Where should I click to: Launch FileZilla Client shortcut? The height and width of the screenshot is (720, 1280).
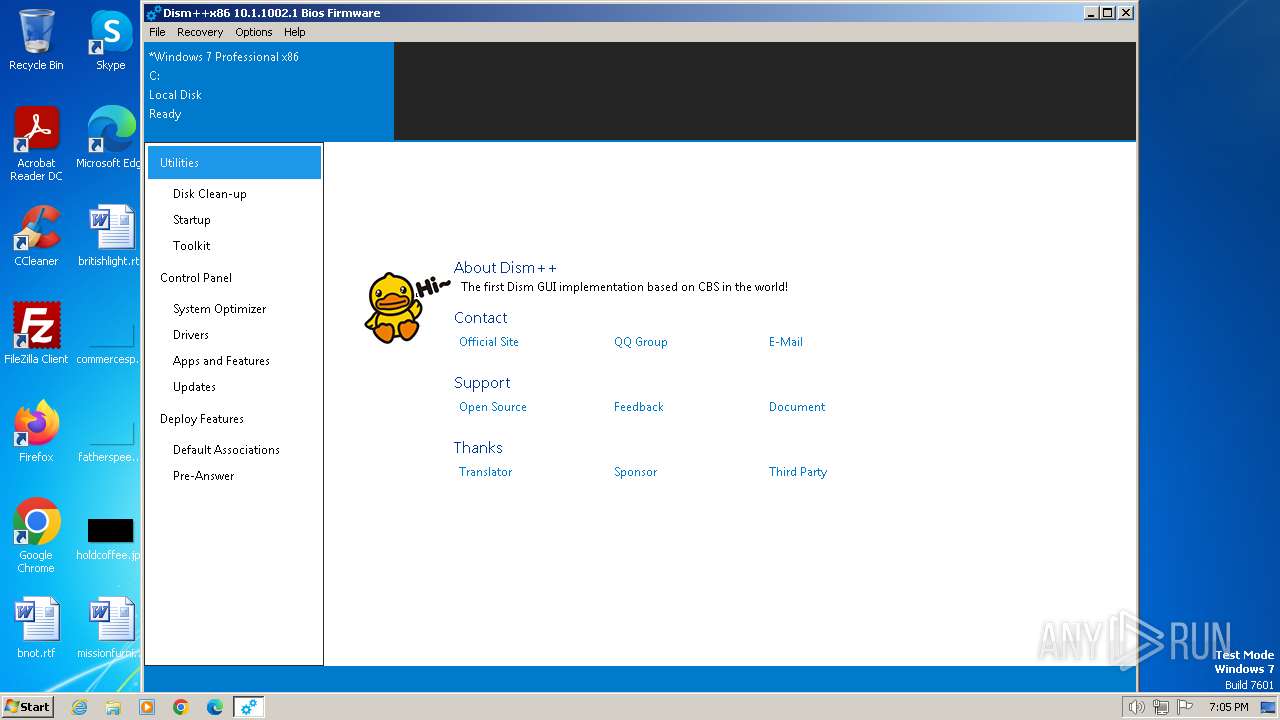coord(36,333)
